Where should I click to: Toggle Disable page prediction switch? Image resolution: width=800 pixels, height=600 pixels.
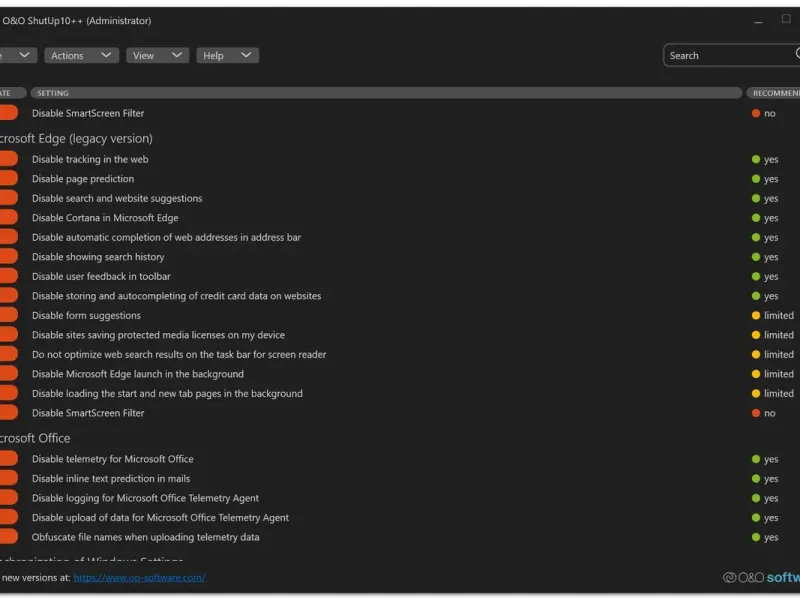(x=8, y=178)
